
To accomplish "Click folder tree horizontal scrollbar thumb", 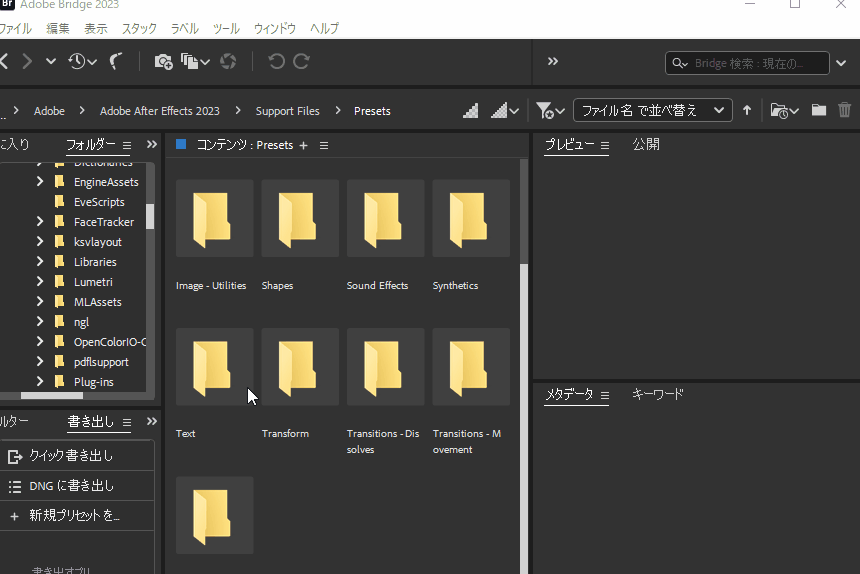I will point(52,395).
